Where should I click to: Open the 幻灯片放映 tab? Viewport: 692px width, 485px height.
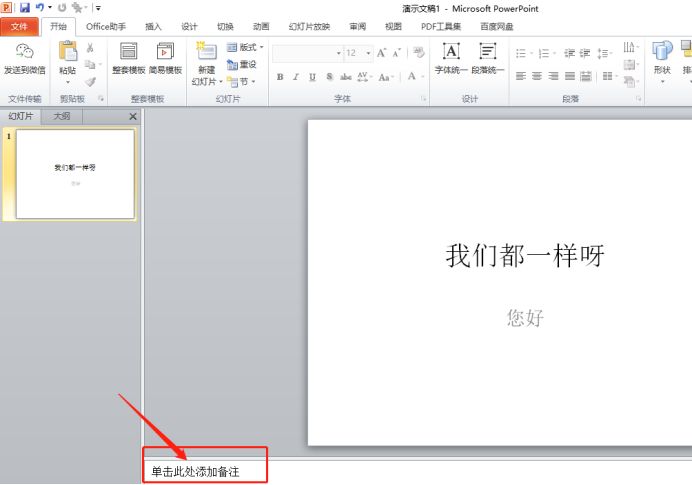(309, 26)
